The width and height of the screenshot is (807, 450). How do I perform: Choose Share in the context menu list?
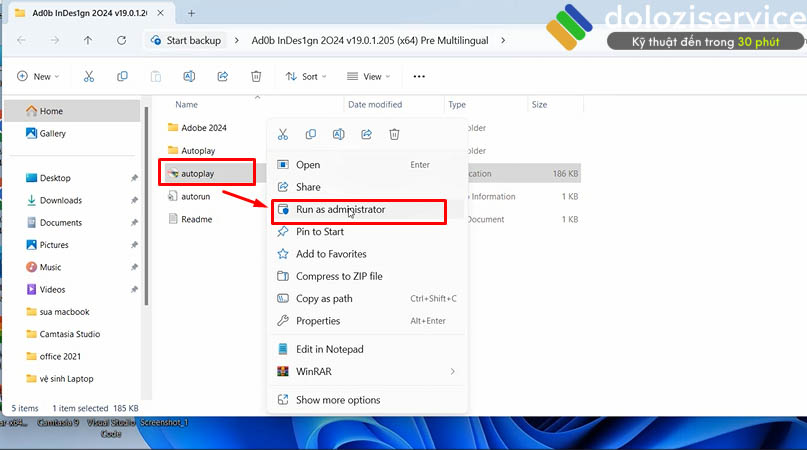[x=368, y=187]
